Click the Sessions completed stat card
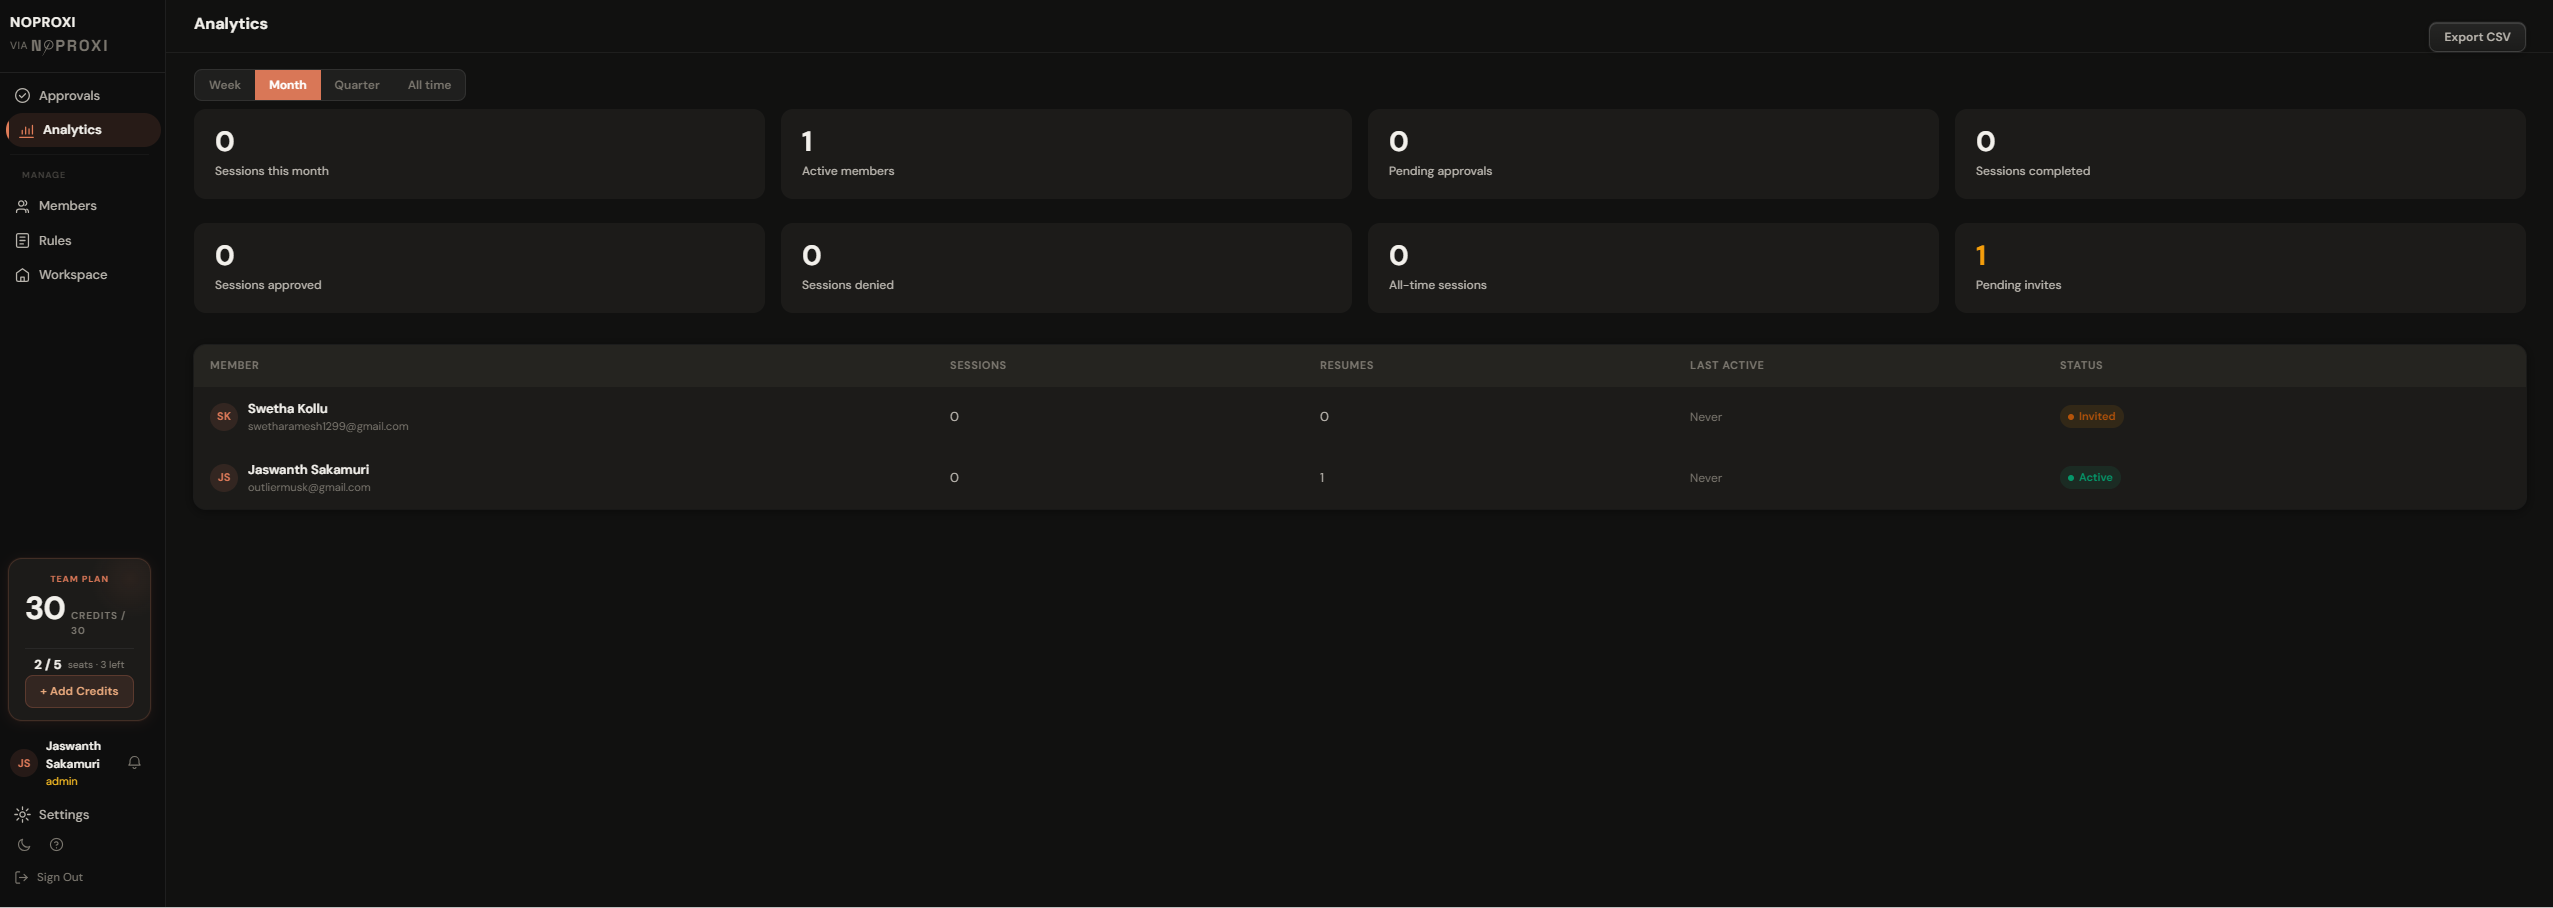 tap(2240, 154)
